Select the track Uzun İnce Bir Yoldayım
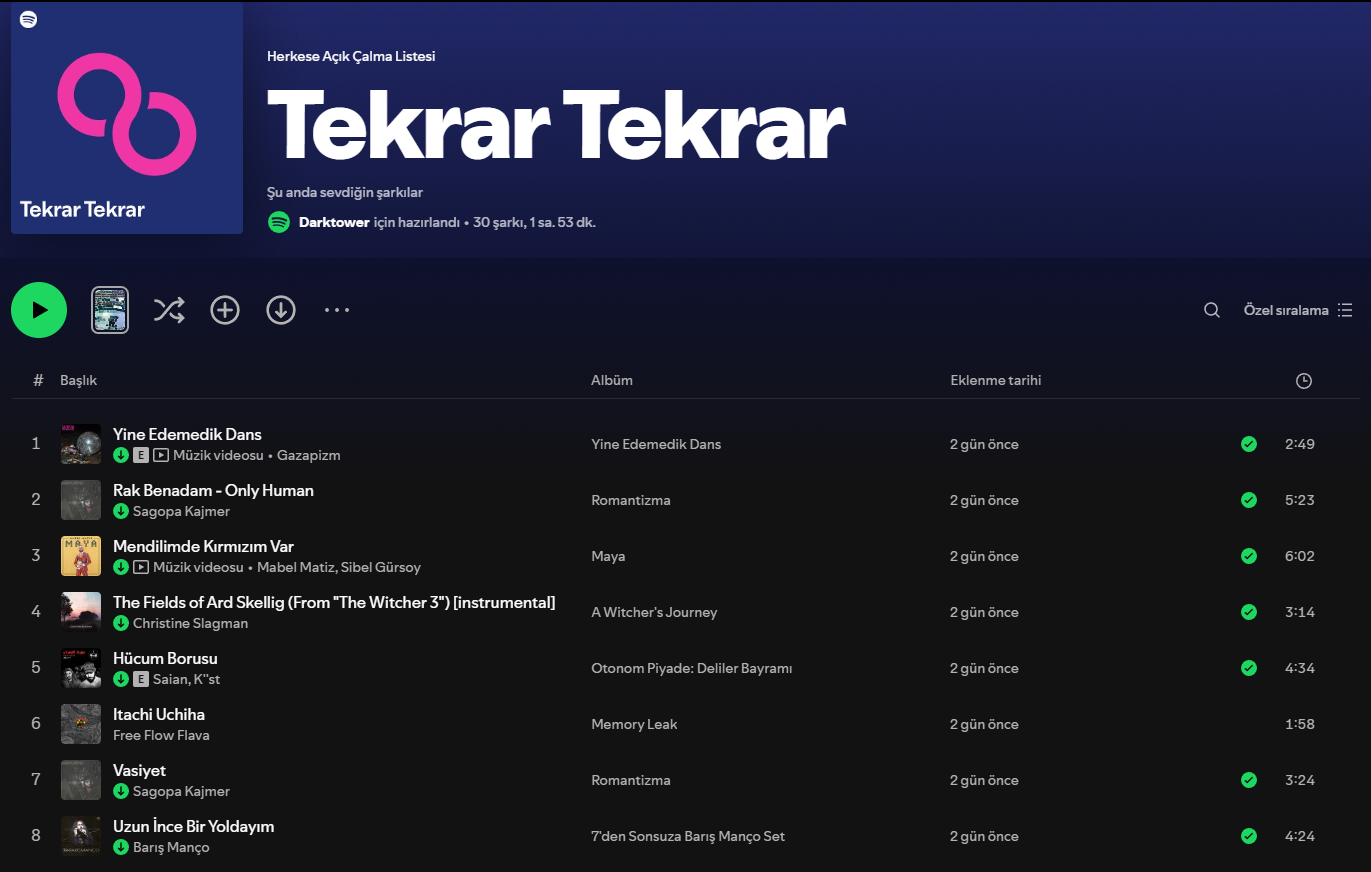 193,826
